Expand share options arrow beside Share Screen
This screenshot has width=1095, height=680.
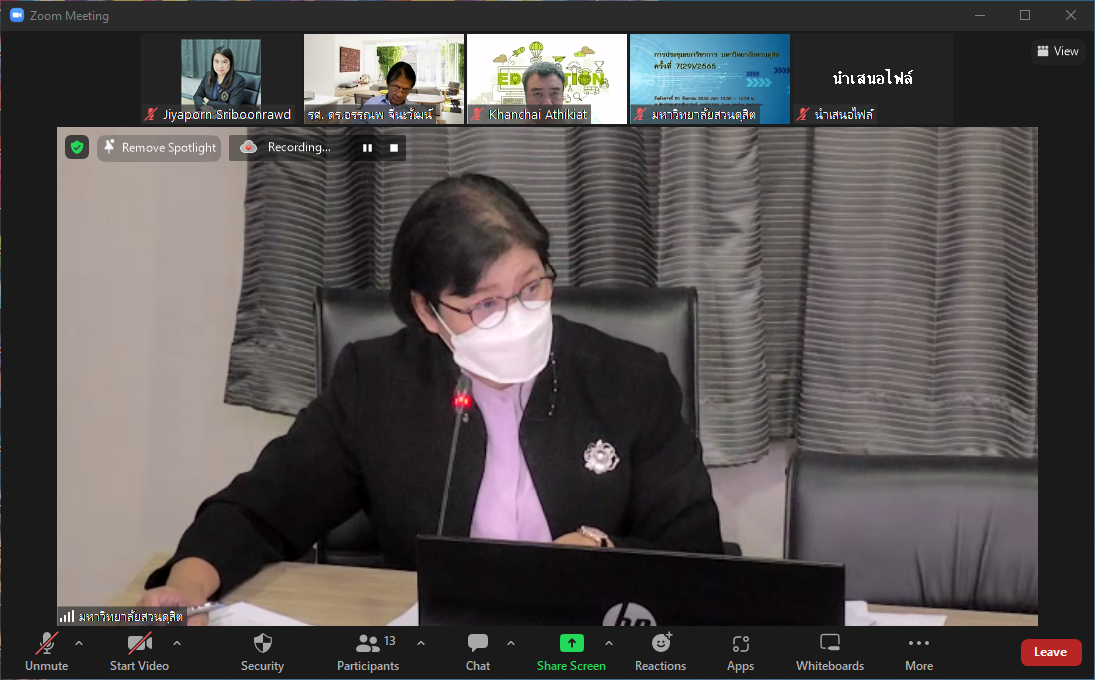pos(609,643)
